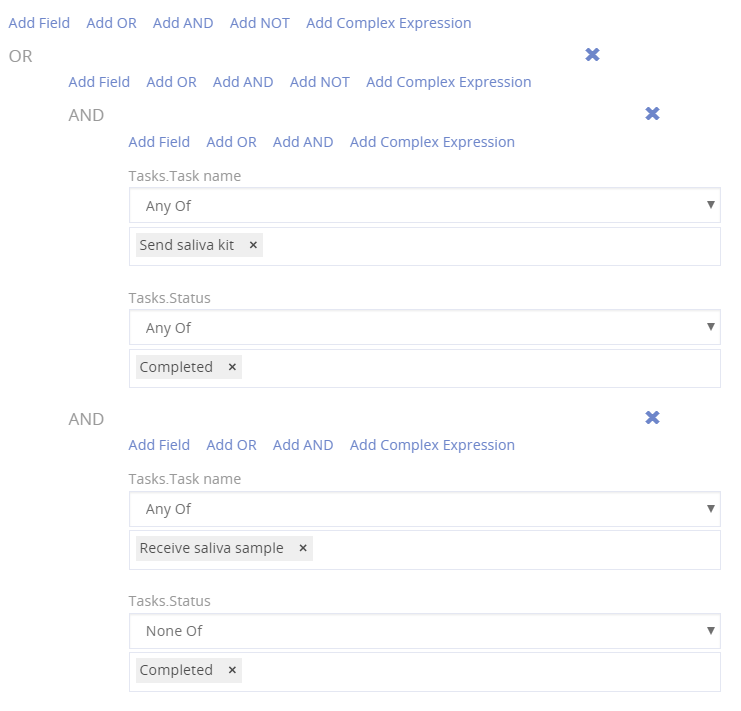Add Field in the second AND group

point(159,445)
